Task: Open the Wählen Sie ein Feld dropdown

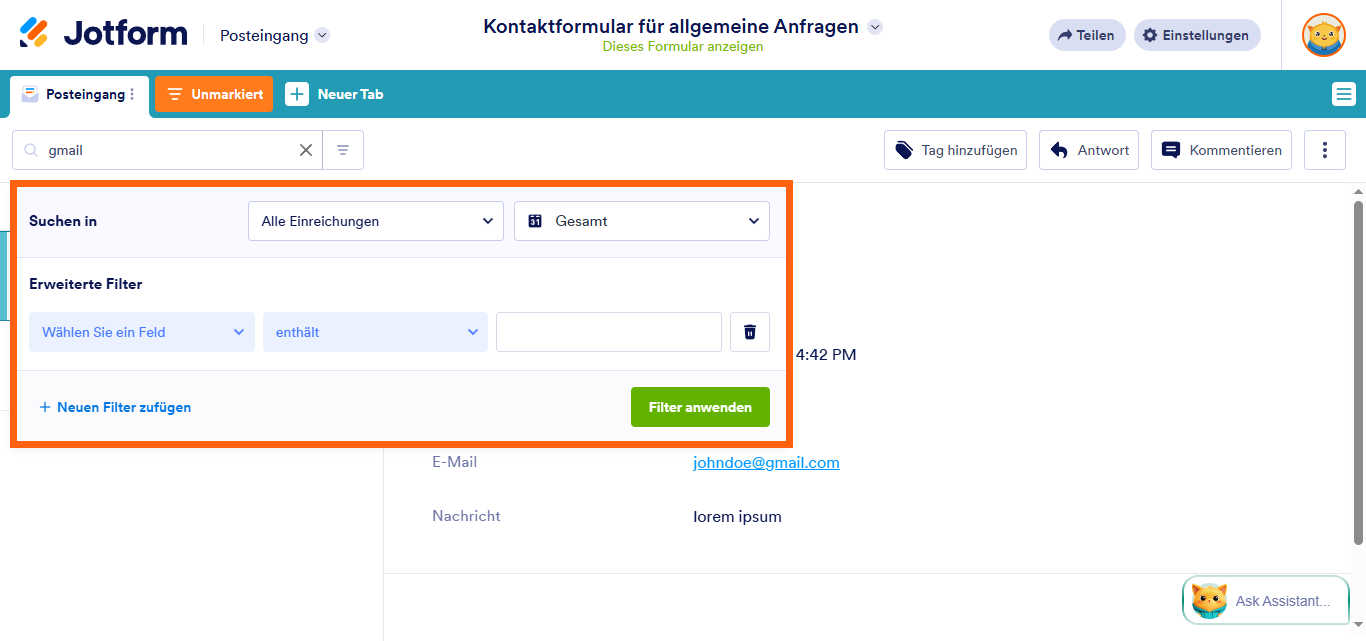Action: pos(141,331)
